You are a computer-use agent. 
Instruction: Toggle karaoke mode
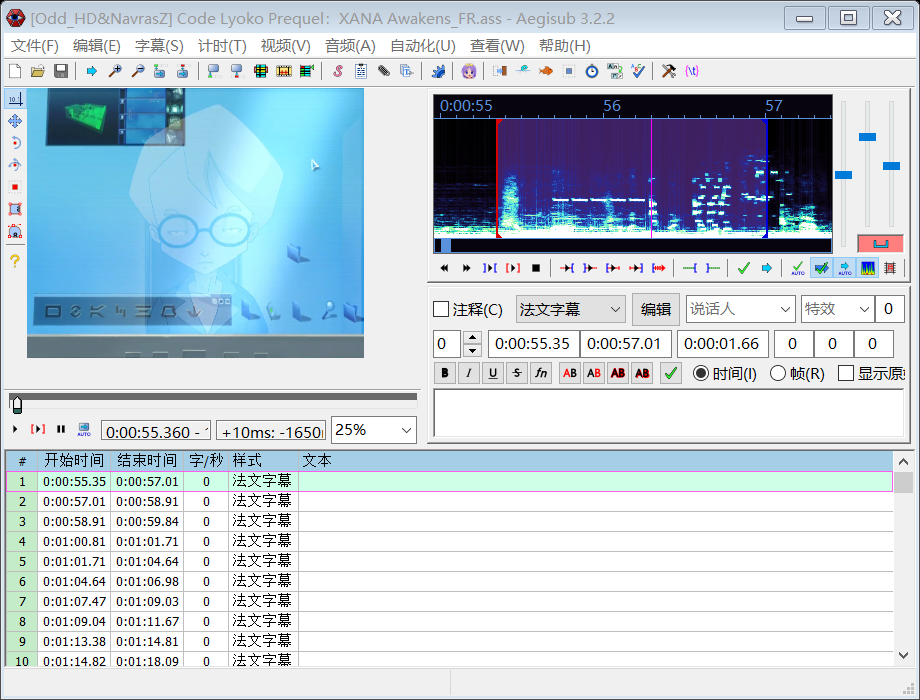click(890, 268)
